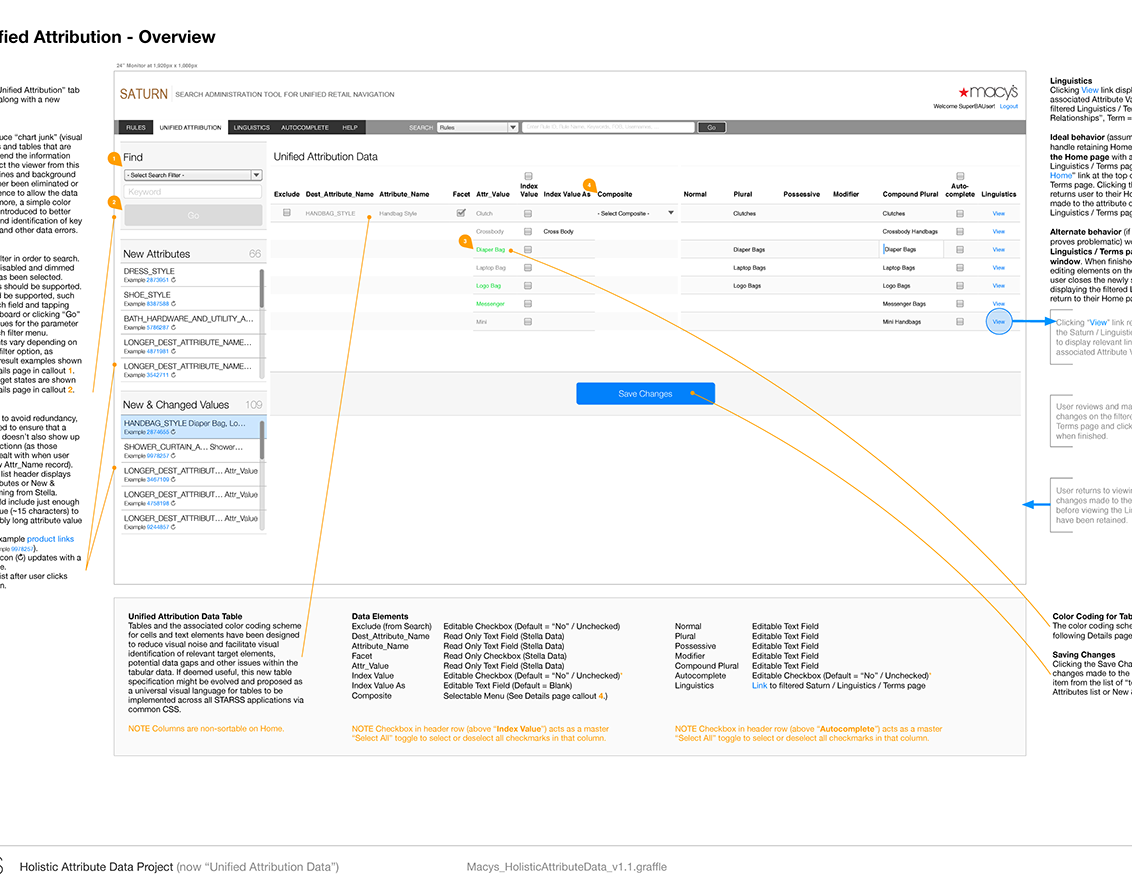
Task: Open the Rules search scope dropdown
Action: [477, 127]
